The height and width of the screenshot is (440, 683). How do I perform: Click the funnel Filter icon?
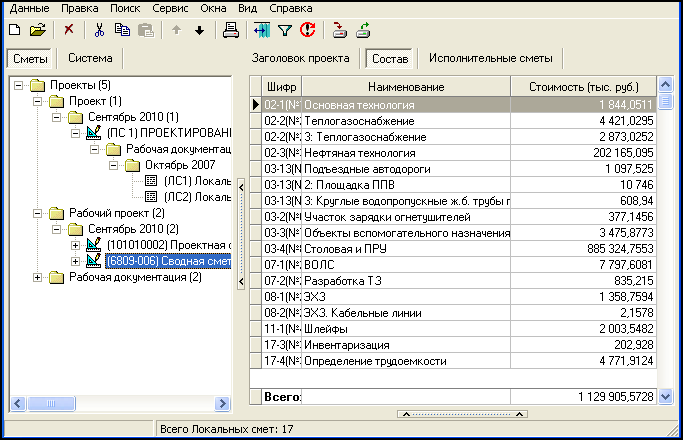pyautogui.click(x=284, y=30)
